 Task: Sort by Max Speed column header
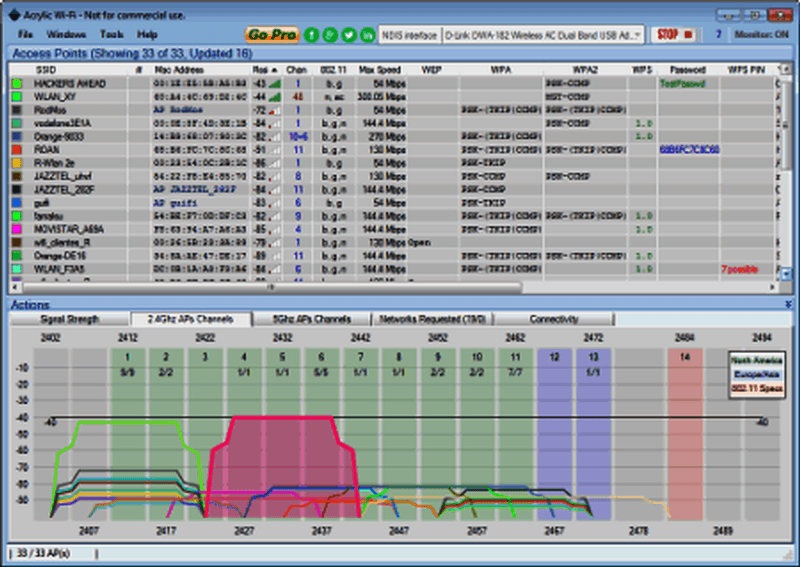pos(380,70)
